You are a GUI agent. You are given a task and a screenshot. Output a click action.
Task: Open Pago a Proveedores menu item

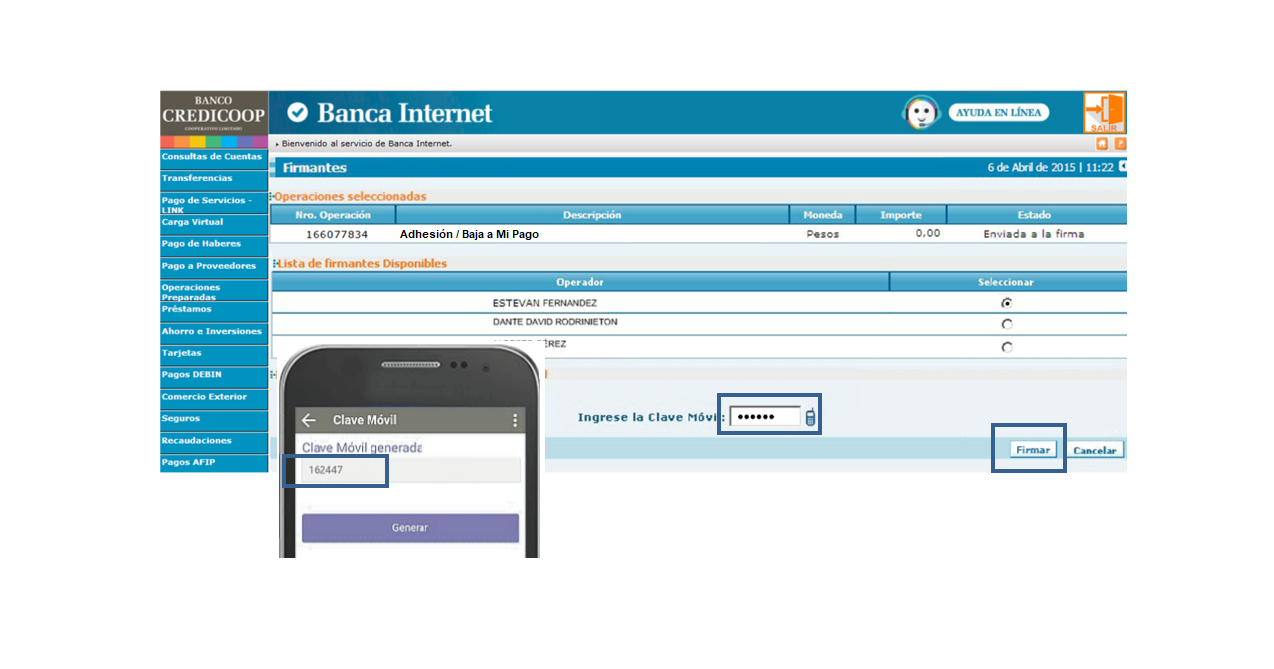pyautogui.click(x=214, y=267)
